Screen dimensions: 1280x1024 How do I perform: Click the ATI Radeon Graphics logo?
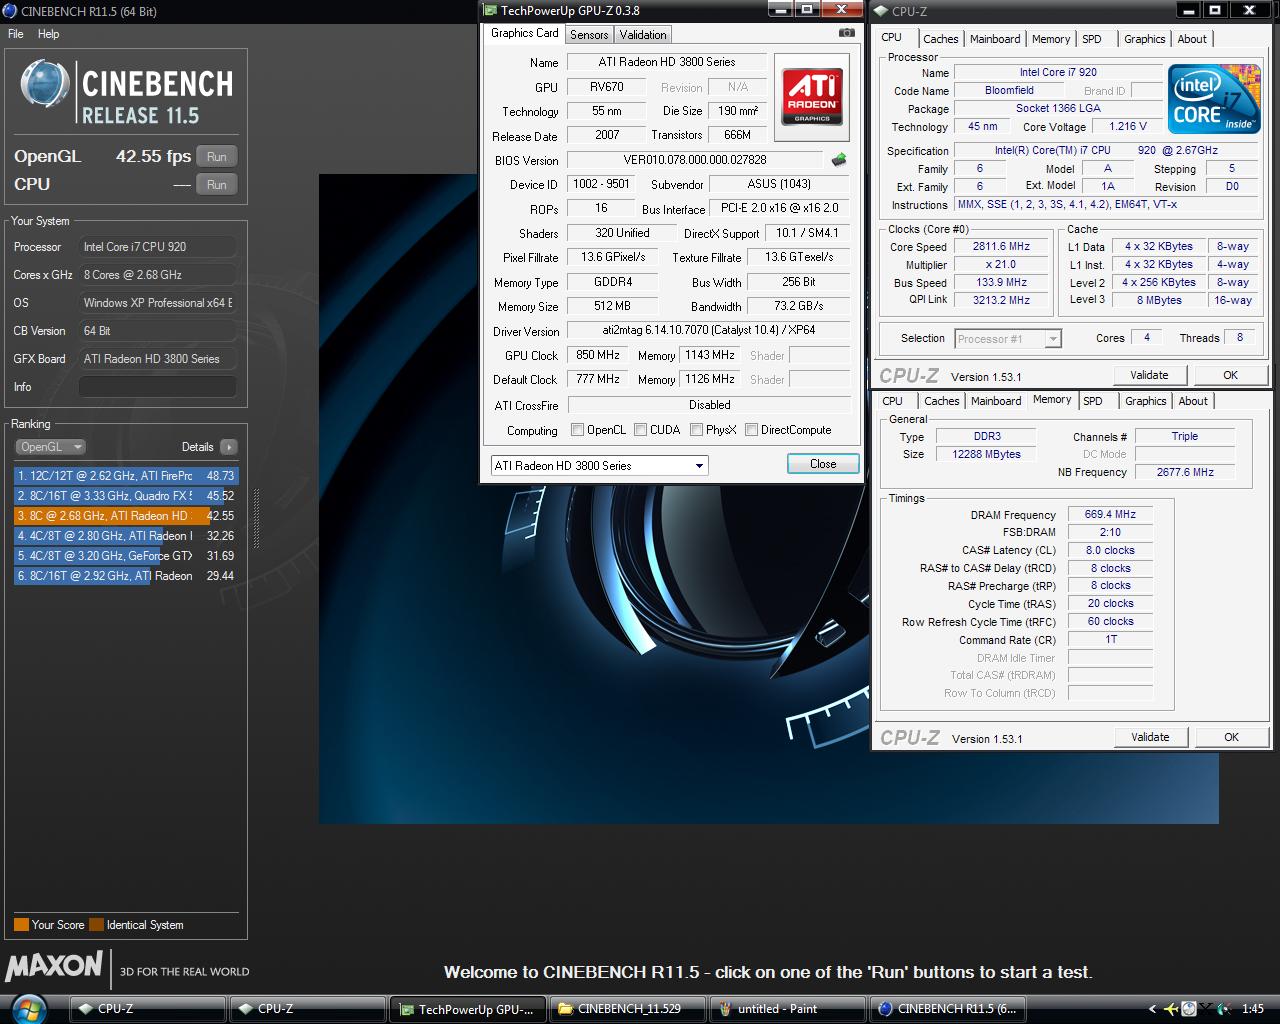812,97
